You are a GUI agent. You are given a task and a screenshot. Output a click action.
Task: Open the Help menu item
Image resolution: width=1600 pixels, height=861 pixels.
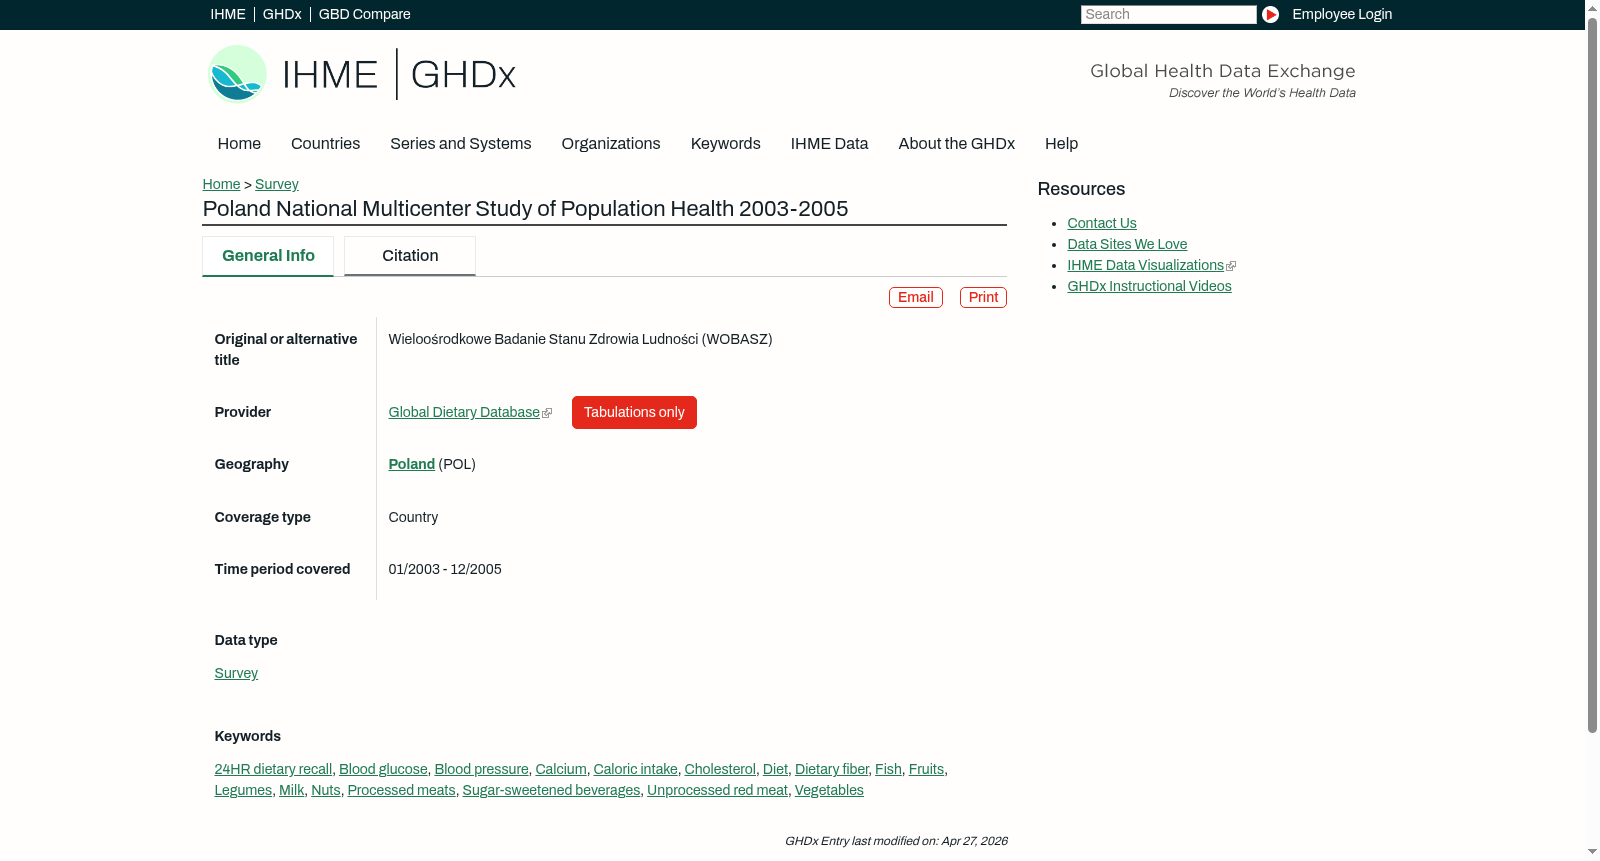pyautogui.click(x=1061, y=144)
